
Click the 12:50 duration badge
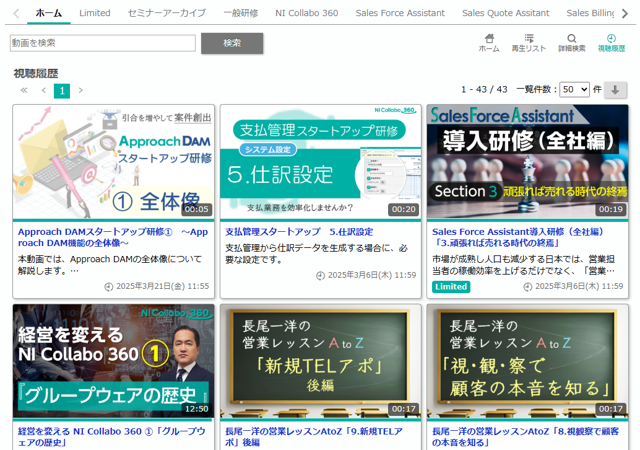[196, 409]
